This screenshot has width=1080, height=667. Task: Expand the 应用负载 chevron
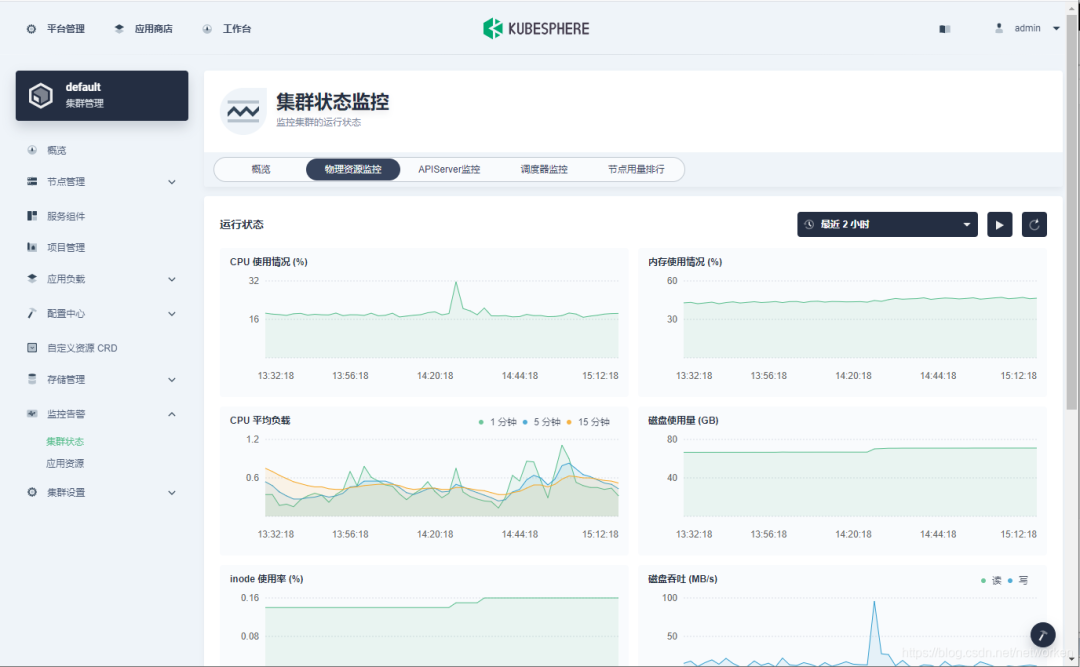point(172,279)
